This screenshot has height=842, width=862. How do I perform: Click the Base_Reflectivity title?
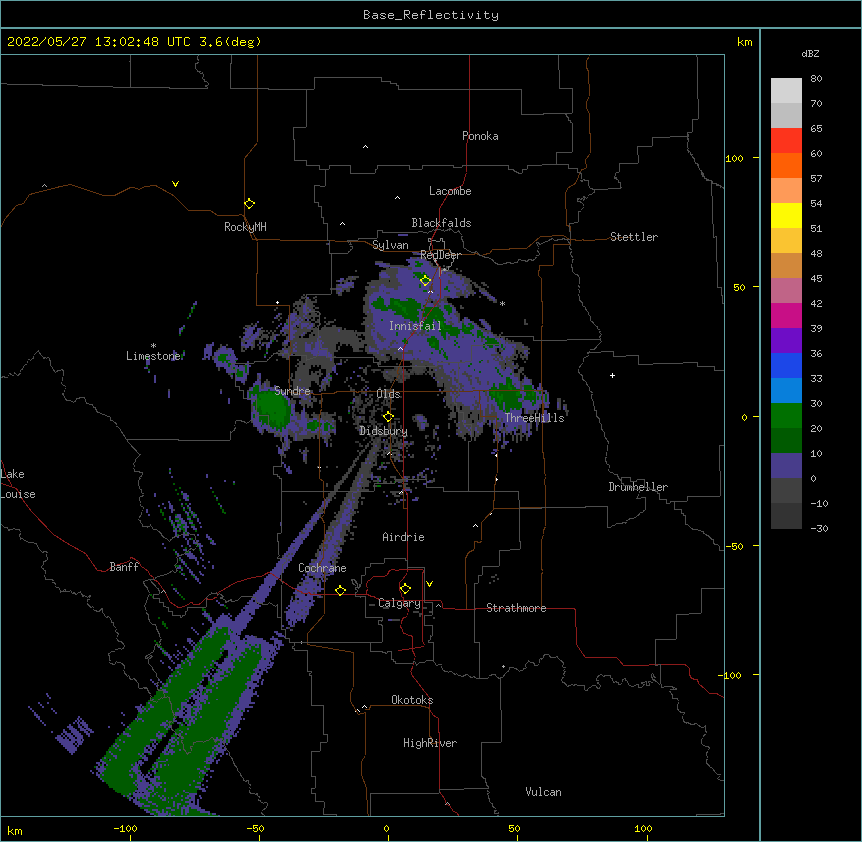click(431, 15)
